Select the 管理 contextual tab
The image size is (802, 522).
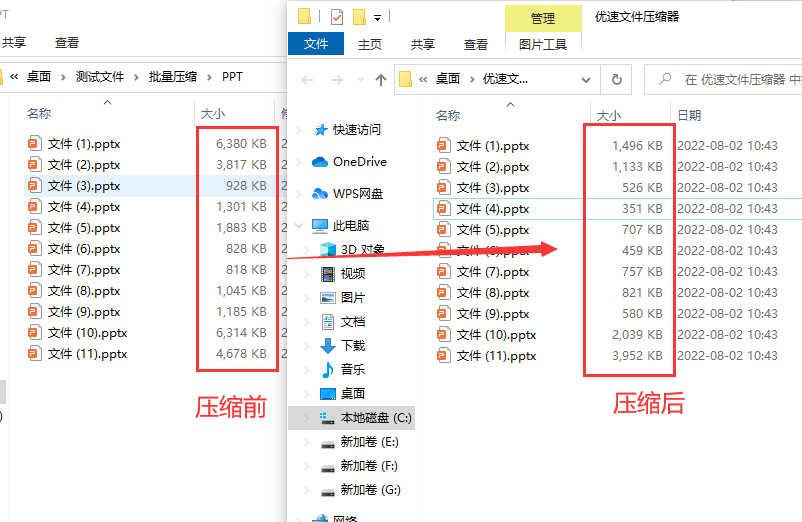pos(543,18)
